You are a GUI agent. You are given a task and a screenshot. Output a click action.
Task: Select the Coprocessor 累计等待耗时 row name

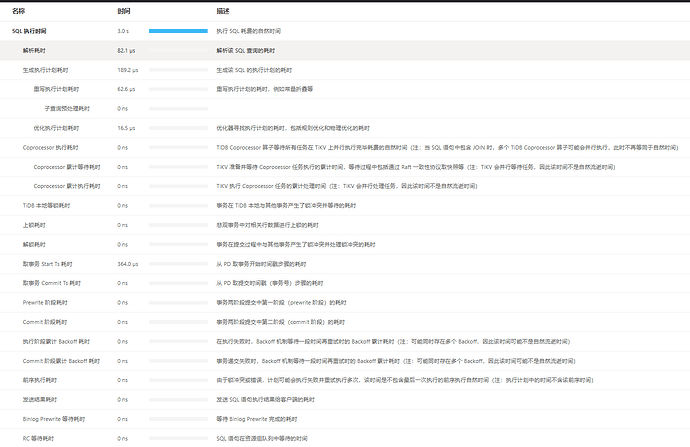coord(67,167)
